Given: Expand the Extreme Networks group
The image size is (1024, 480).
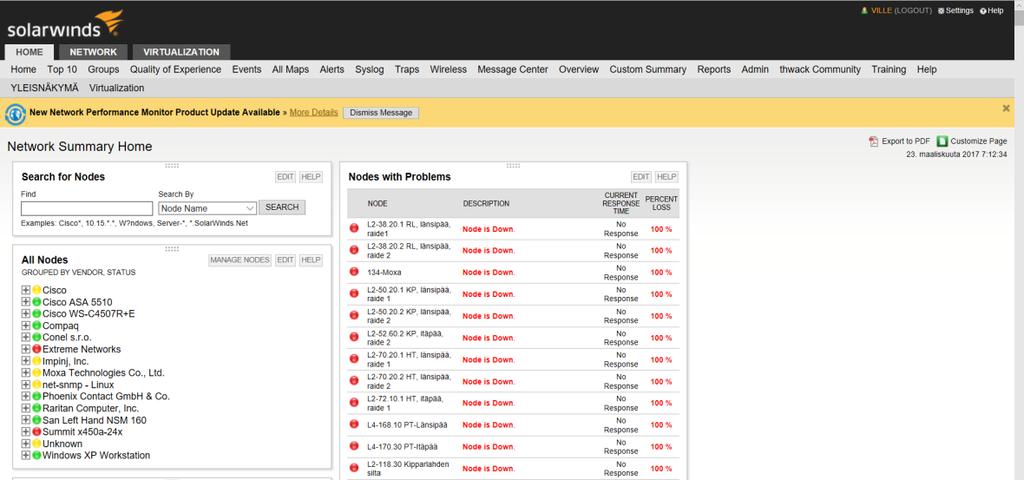Looking at the screenshot, I should (x=25, y=349).
